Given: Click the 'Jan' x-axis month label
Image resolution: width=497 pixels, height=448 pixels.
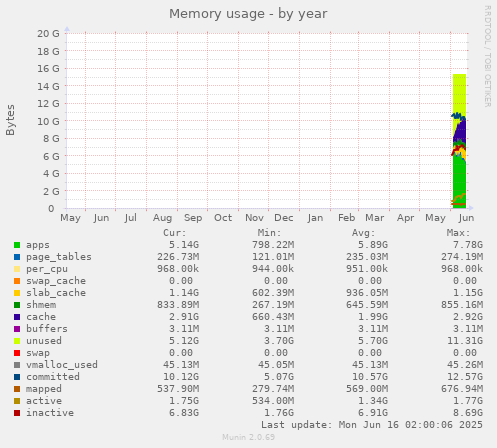Looking at the screenshot, I should 315,218.
